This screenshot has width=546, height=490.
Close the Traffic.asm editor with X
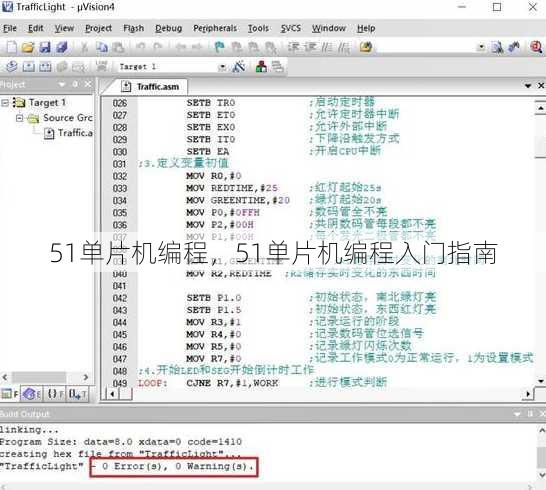pyautogui.click(x=541, y=85)
